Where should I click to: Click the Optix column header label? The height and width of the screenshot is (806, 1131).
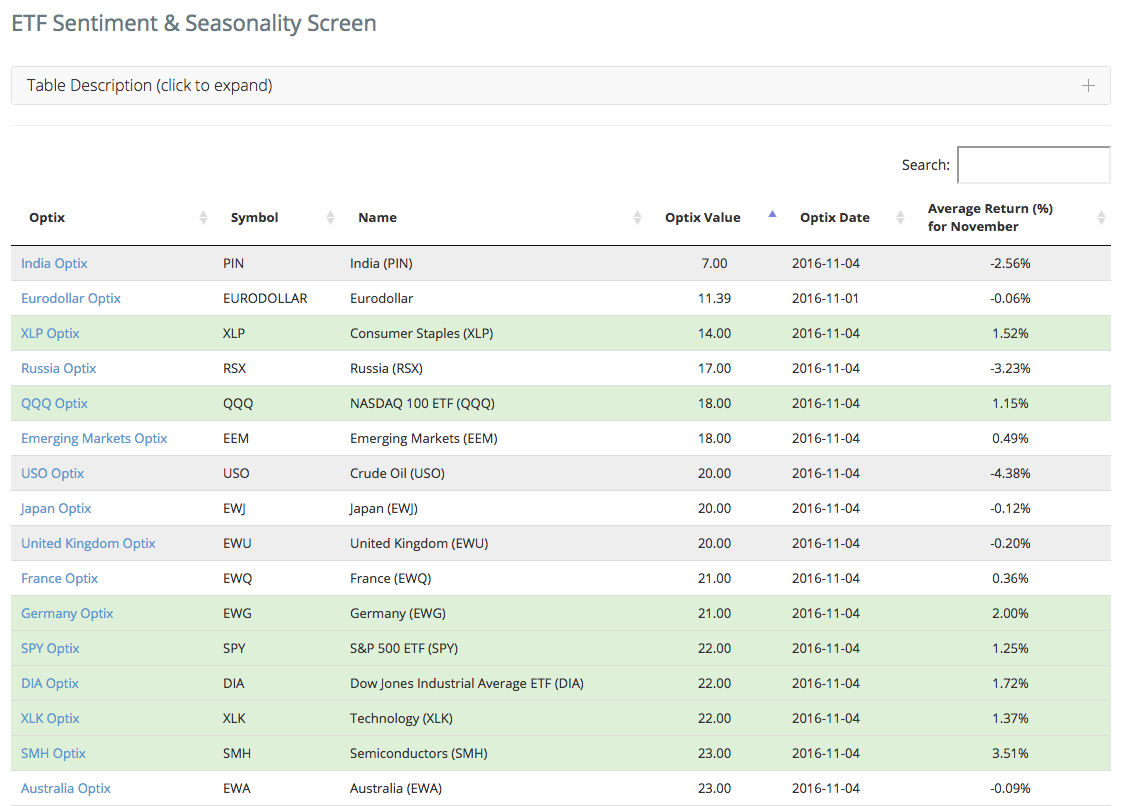click(47, 217)
